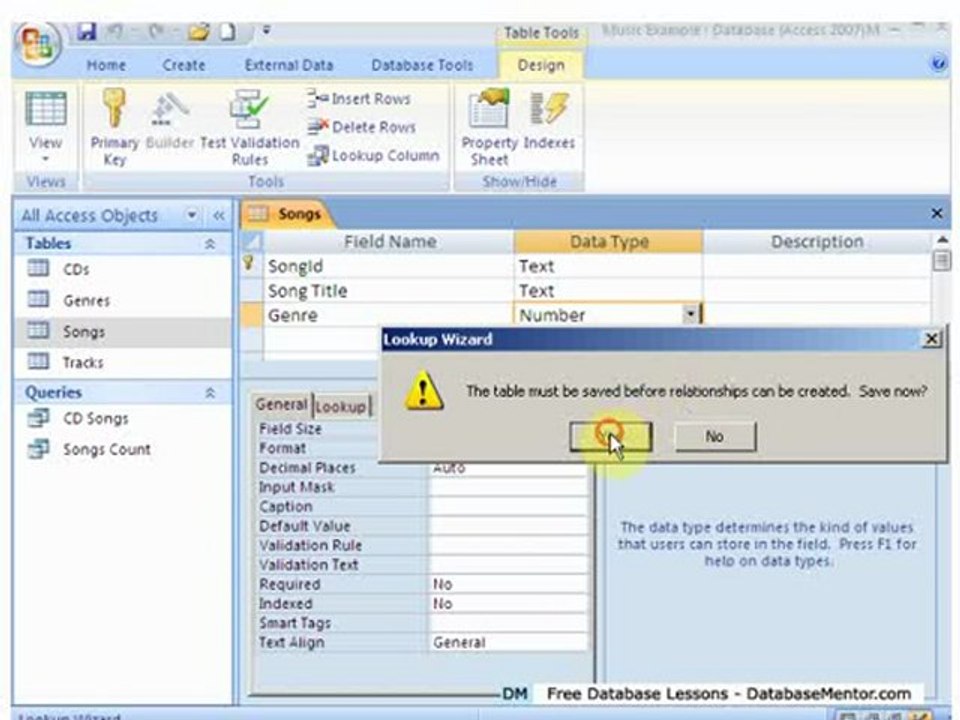Collapse the navigation pane shutter bar
The height and width of the screenshot is (720, 960).
[x=219, y=215]
